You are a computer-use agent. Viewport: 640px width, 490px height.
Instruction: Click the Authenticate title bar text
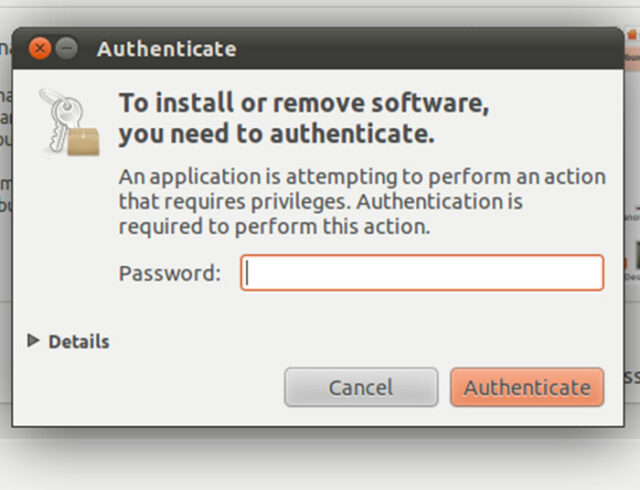point(167,49)
